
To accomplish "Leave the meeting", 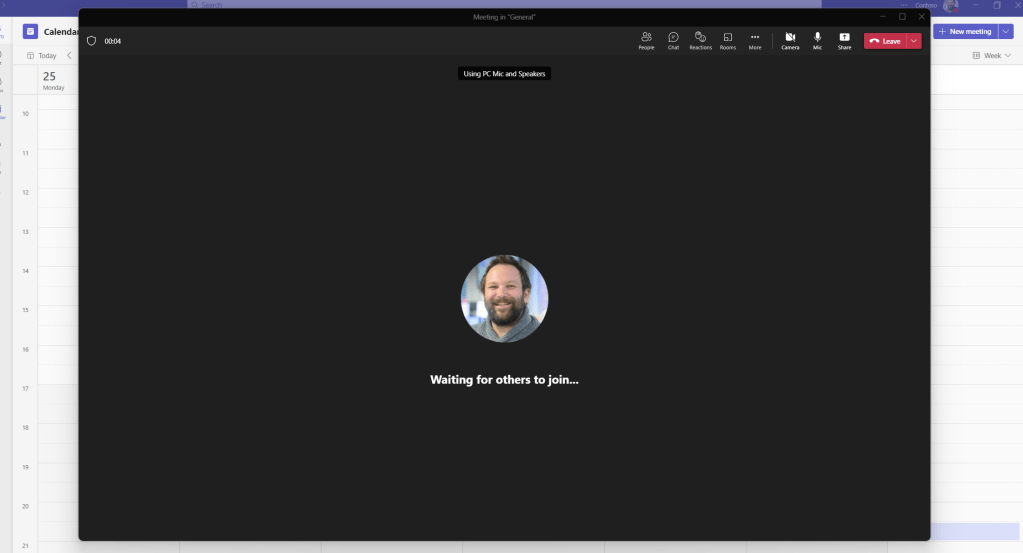I will [884, 41].
